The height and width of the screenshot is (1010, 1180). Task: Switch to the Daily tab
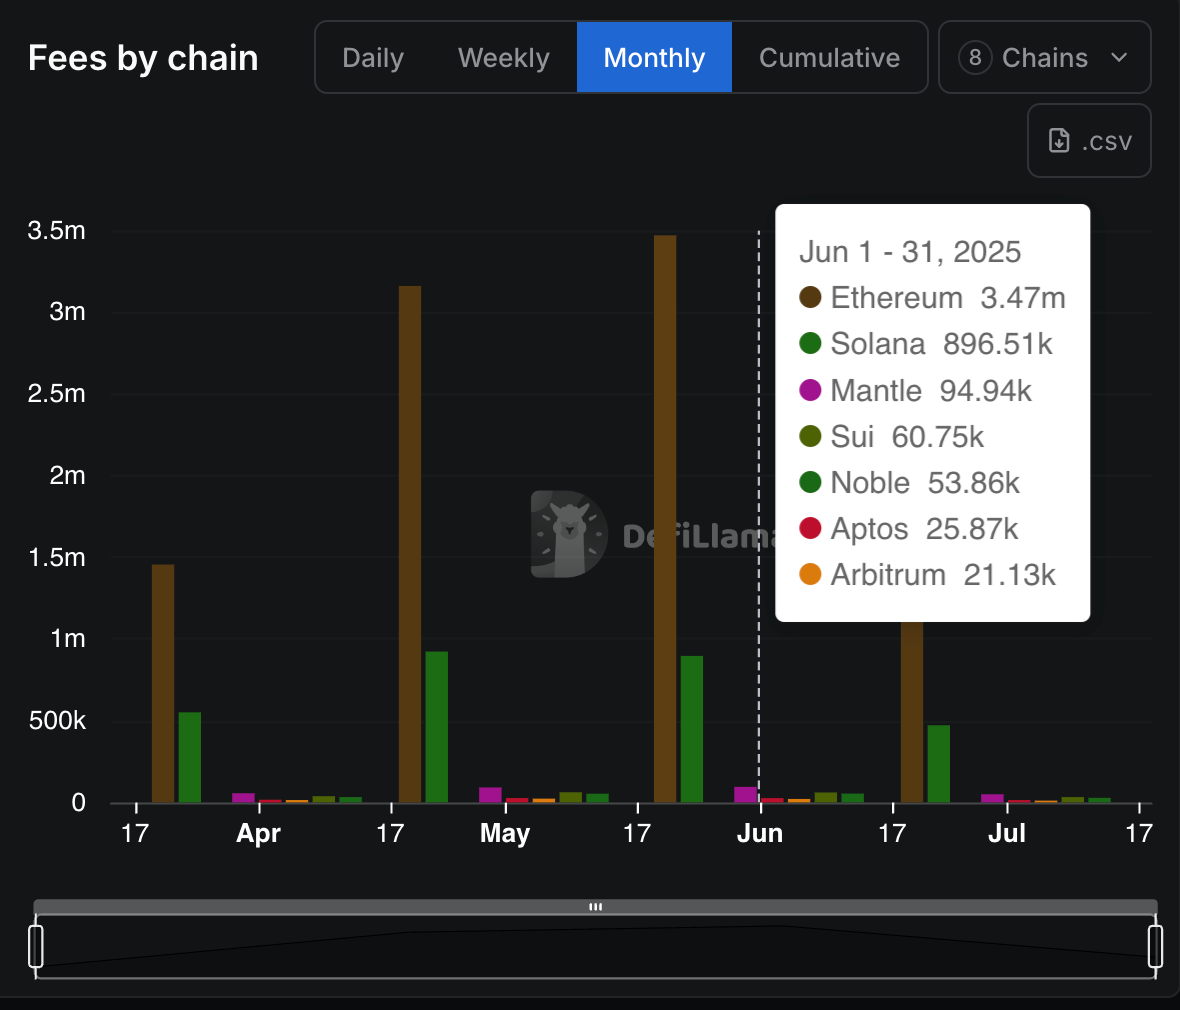coord(373,58)
